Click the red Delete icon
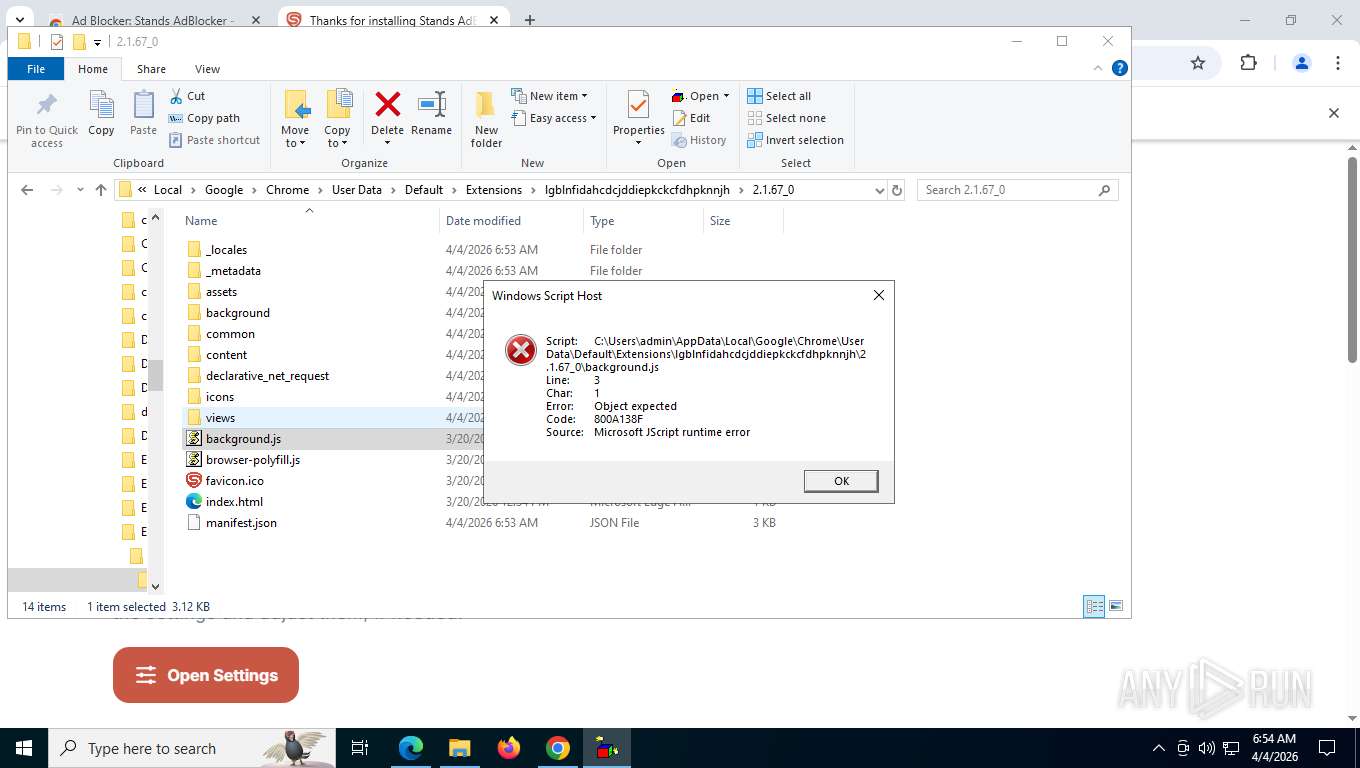The height and width of the screenshot is (768, 1360). (x=387, y=104)
